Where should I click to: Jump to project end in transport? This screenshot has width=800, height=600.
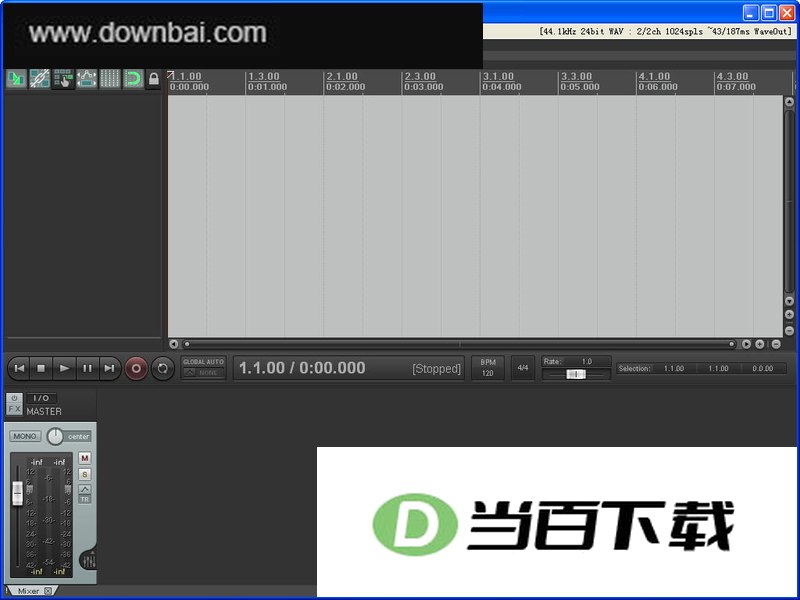pyautogui.click(x=109, y=368)
